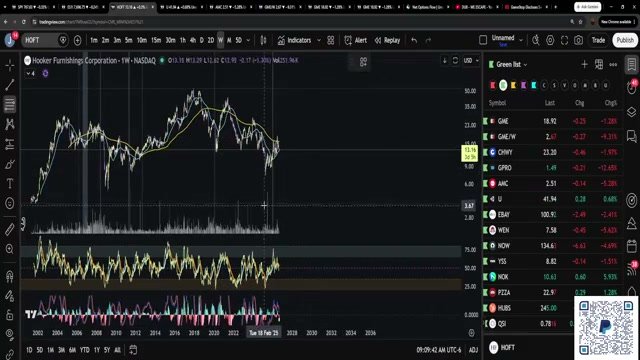Select the yellow flag color filter
This screenshot has width=640, height=360.
pos(513,85)
